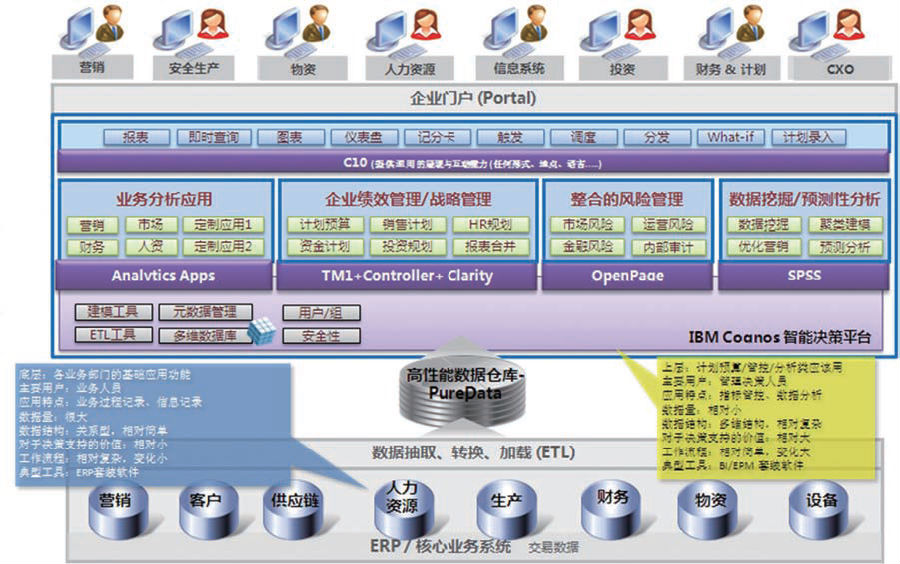Switch to the OpenPage purple tab
The width and height of the screenshot is (900, 564).
click(628, 276)
